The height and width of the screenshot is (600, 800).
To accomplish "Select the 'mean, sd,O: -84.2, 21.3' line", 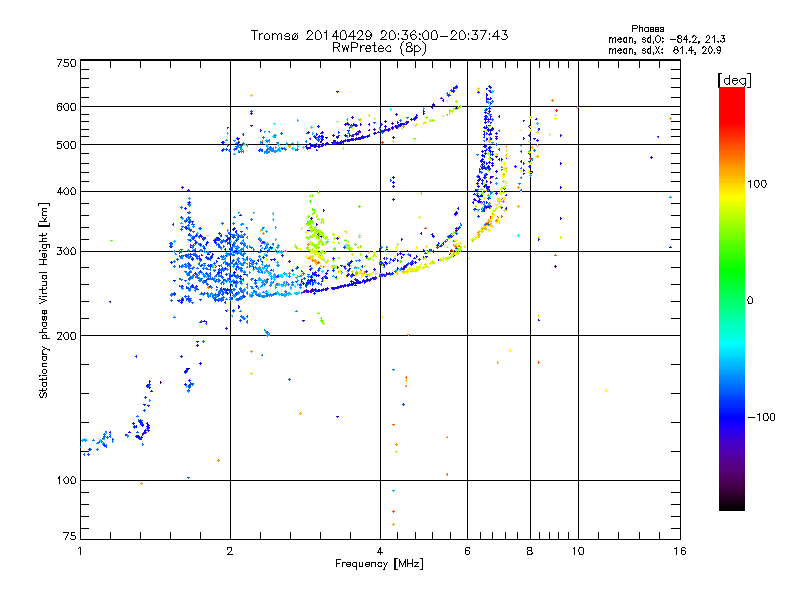I will 666,39.
